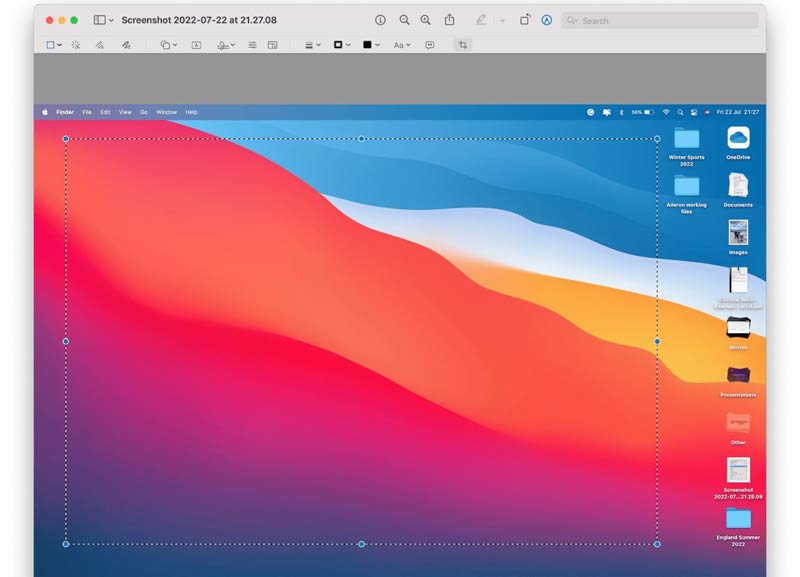Viewport: 800px width, 577px height.
Task: Toggle the sidebar view button
Action: 99,20
